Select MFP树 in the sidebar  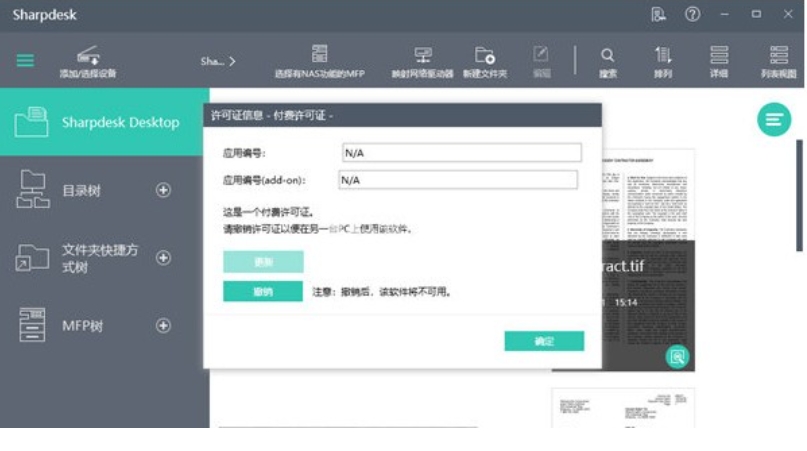82,326
